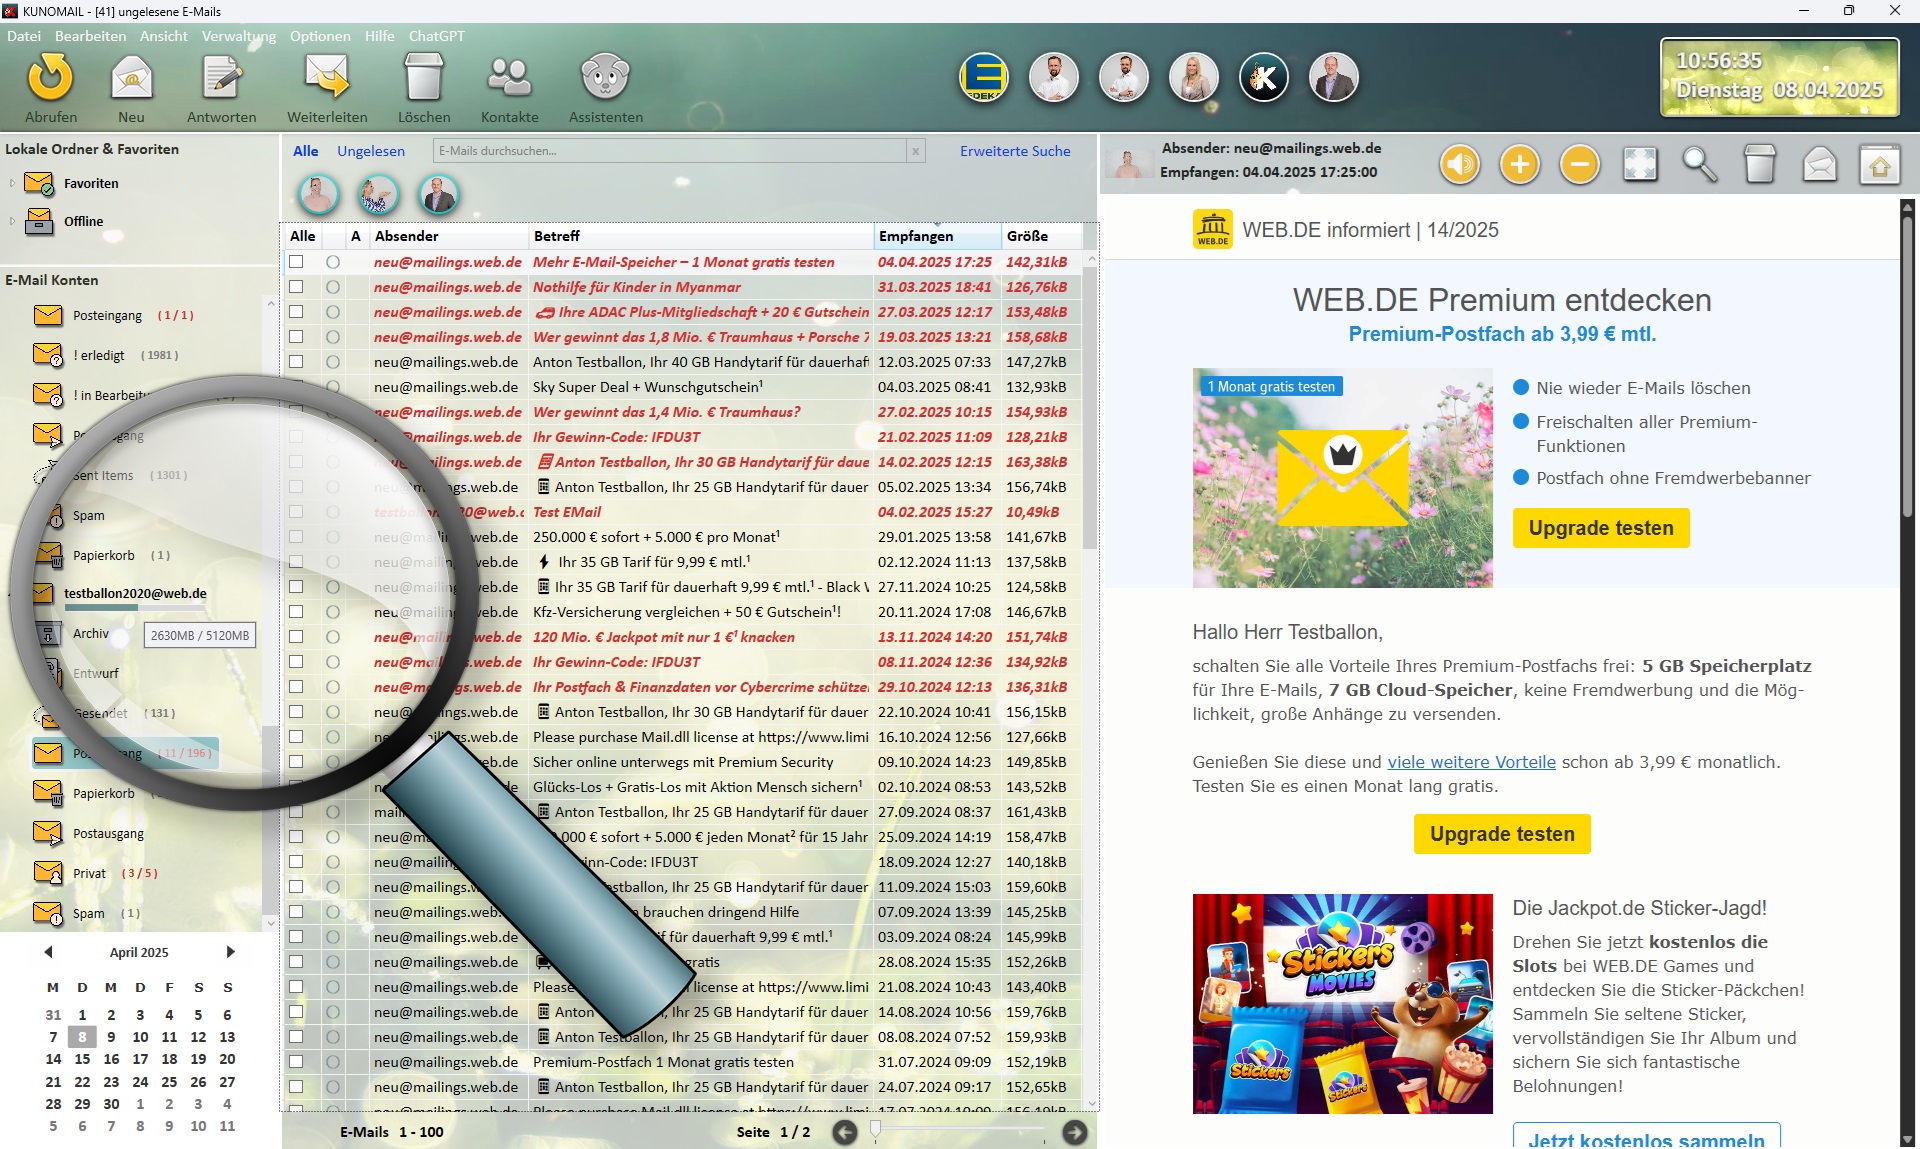Clear the search field with the x icon
1920x1149 pixels.
pos(915,151)
